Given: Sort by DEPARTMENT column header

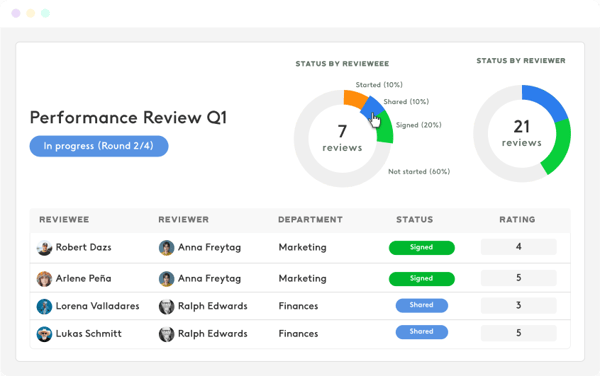Looking at the screenshot, I should click(x=310, y=220).
